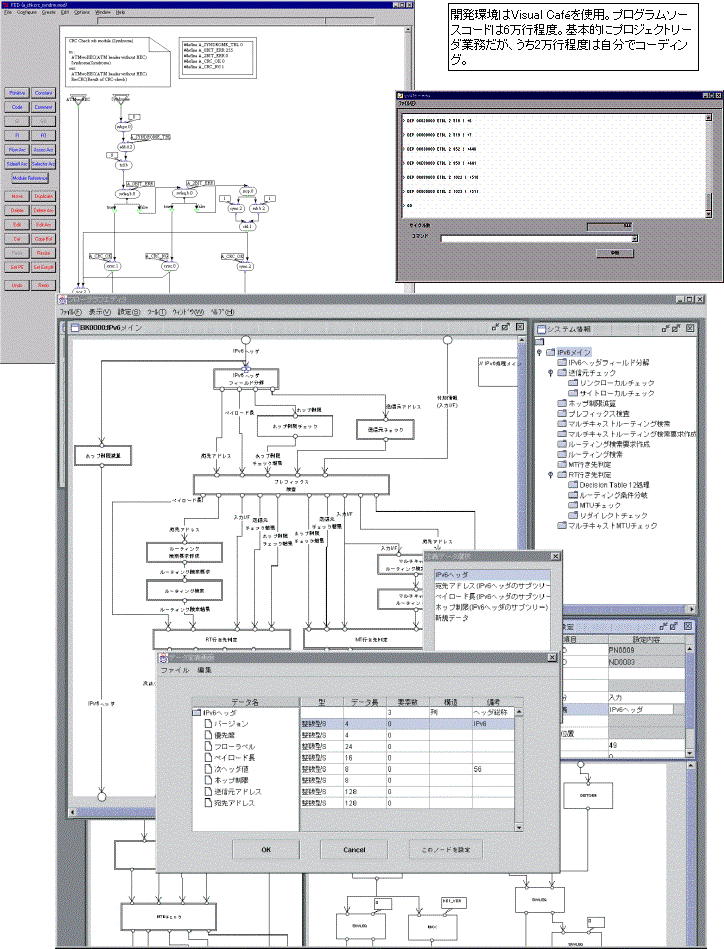Open the command combo box dropdown arrow
The height and width of the screenshot is (949, 724).
(x=634, y=238)
